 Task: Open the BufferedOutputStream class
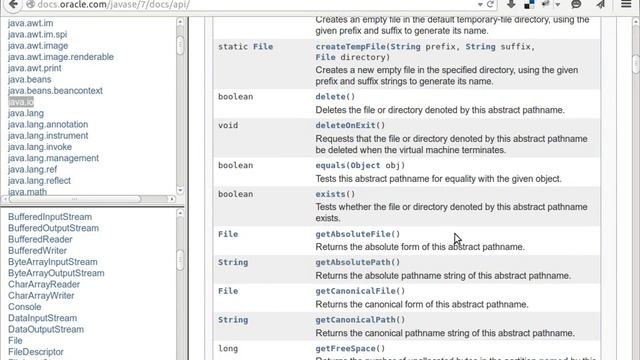point(53,228)
